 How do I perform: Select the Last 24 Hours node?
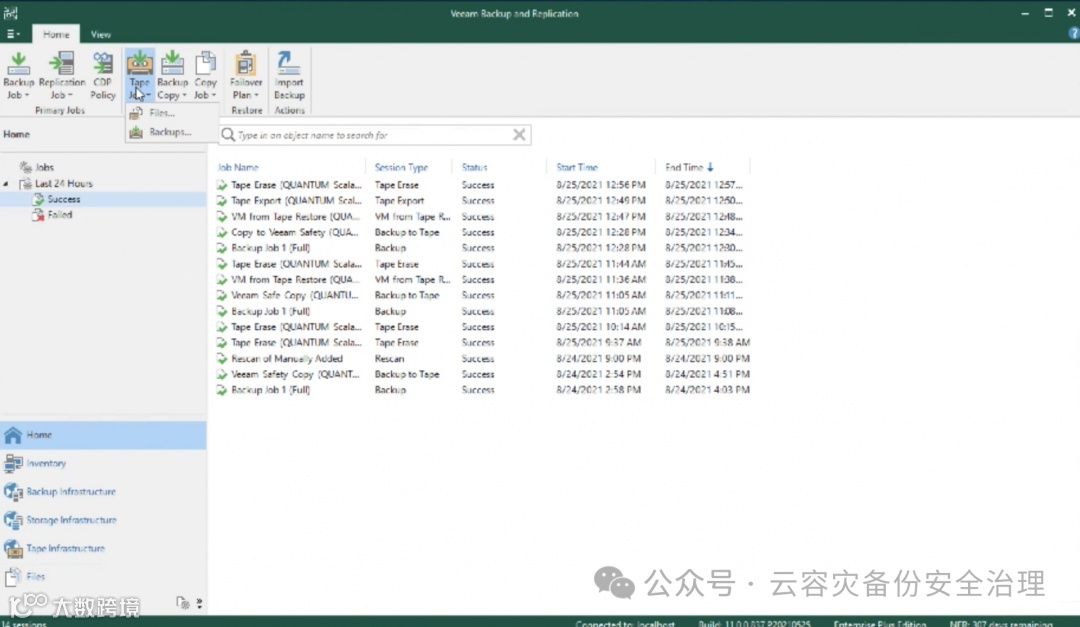63,184
